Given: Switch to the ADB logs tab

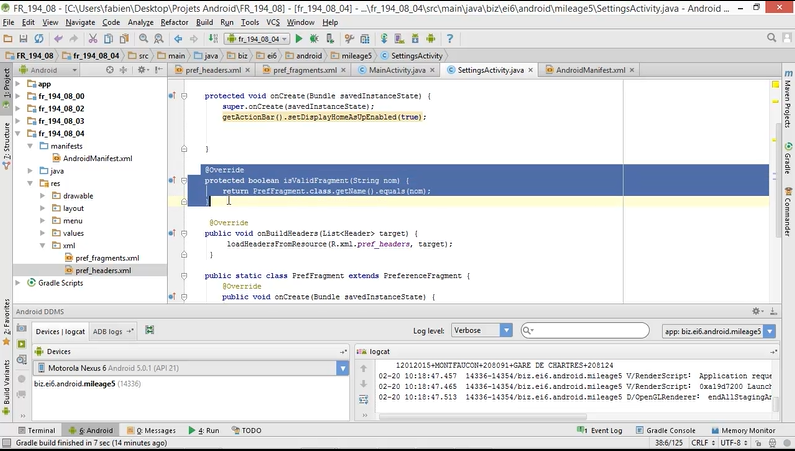Looking at the screenshot, I should tap(107, 331).
